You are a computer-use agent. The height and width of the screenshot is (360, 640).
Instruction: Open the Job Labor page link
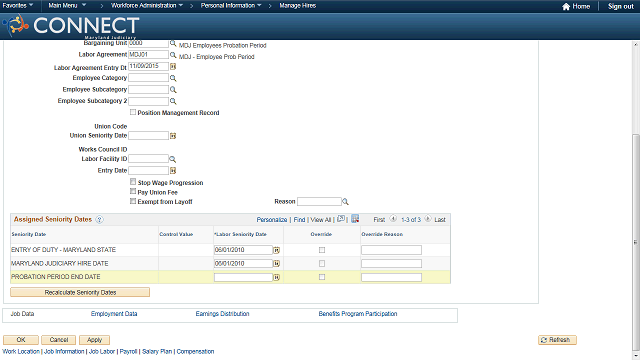point(102,351)
